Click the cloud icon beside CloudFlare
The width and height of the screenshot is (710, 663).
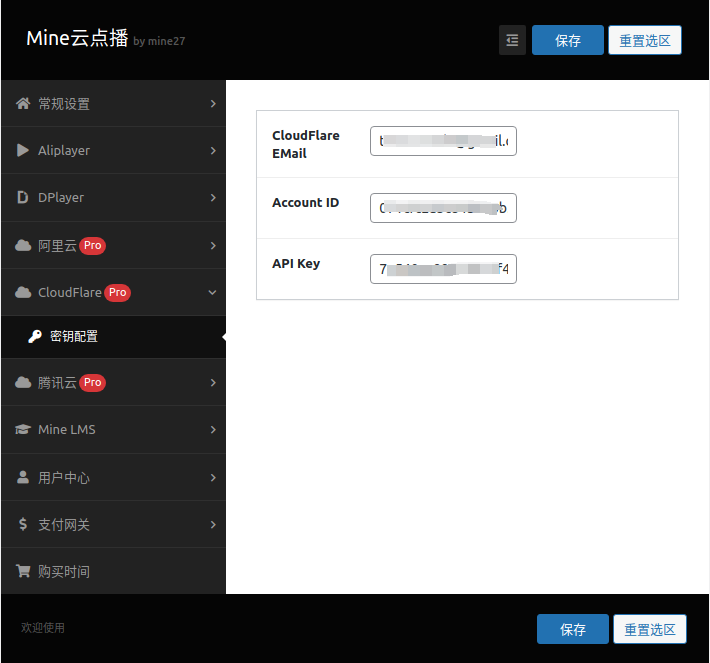click(23, 293)
